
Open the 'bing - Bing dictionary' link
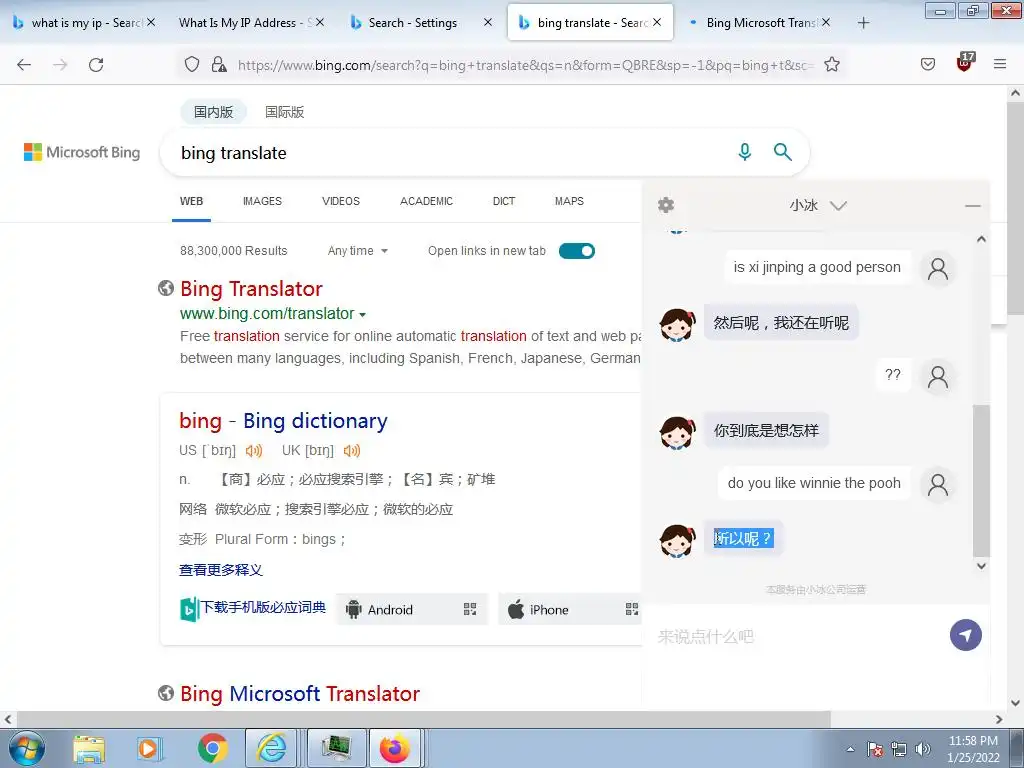click(x=283, y=421)
